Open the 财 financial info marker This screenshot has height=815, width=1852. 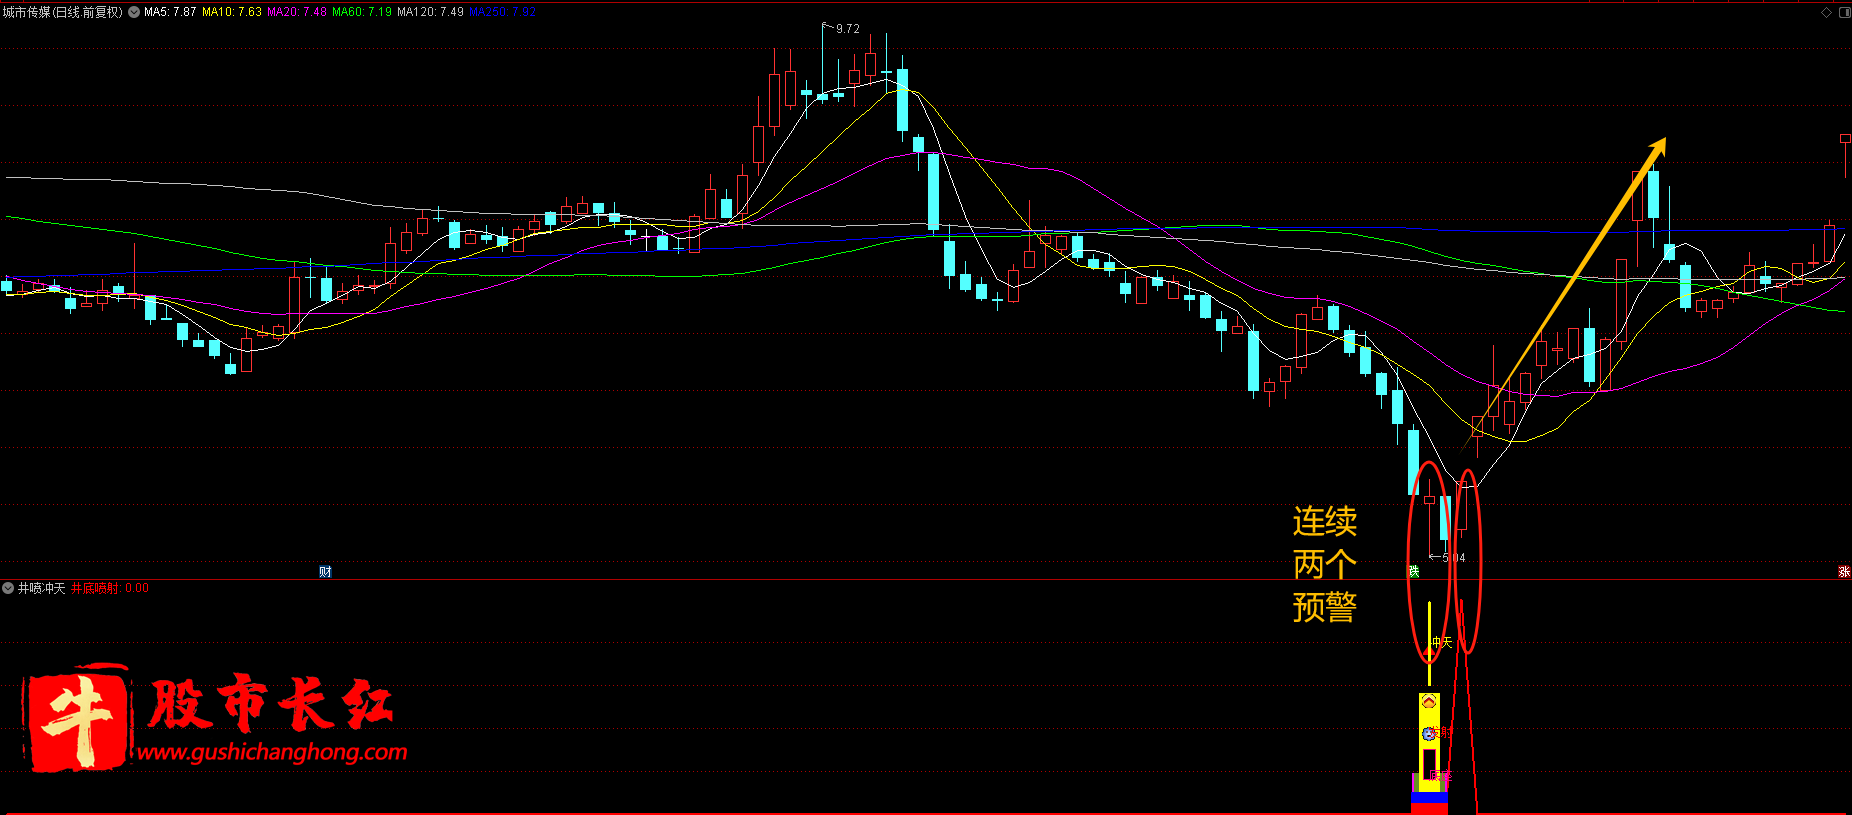click(x=325, y=572)
